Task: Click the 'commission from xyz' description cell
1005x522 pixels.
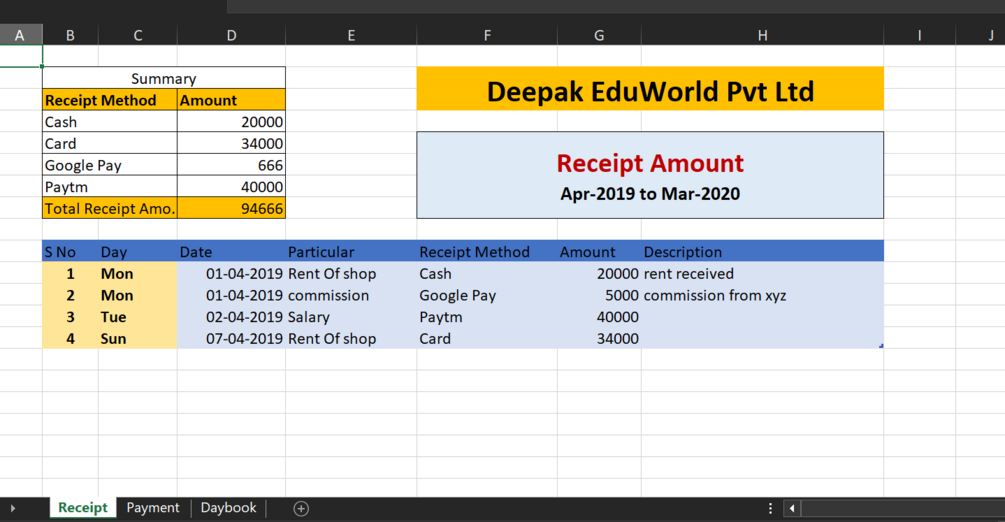Action: click(762, 296)
